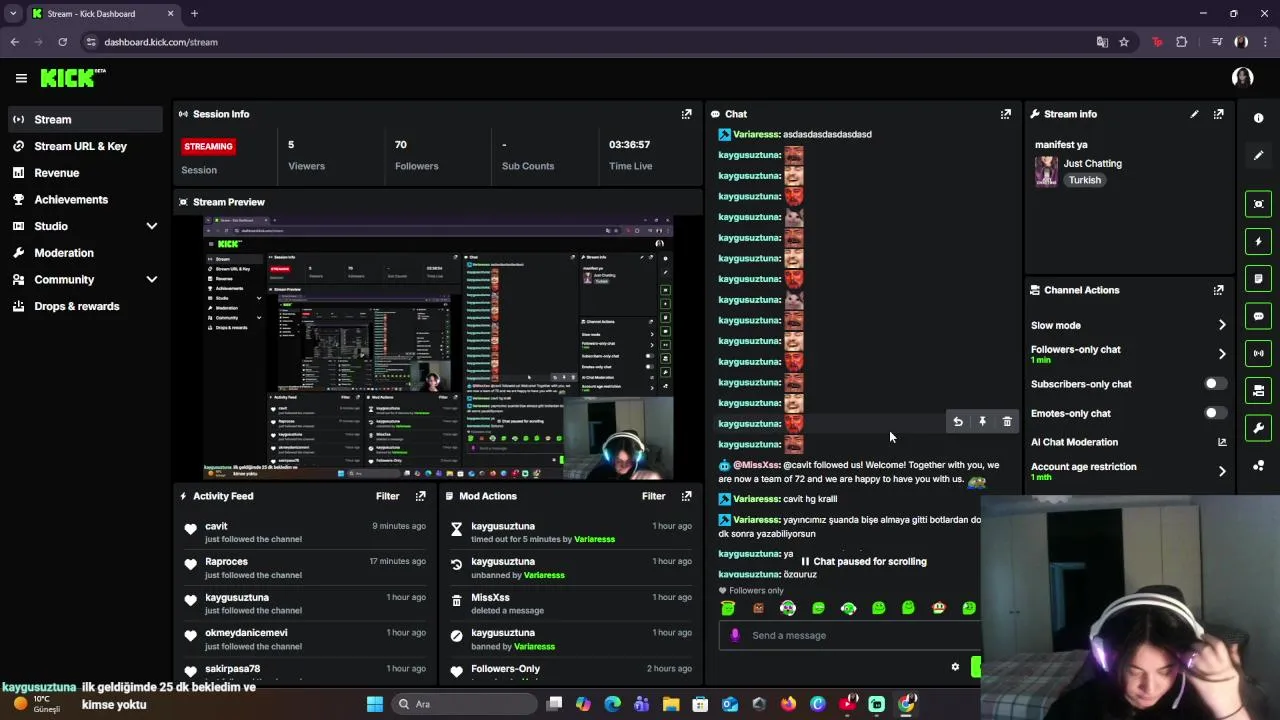This screenshot has width=1280, height=720.
Task: Open the hamburger menu beside Kick logo
Action: click(21, 78)
